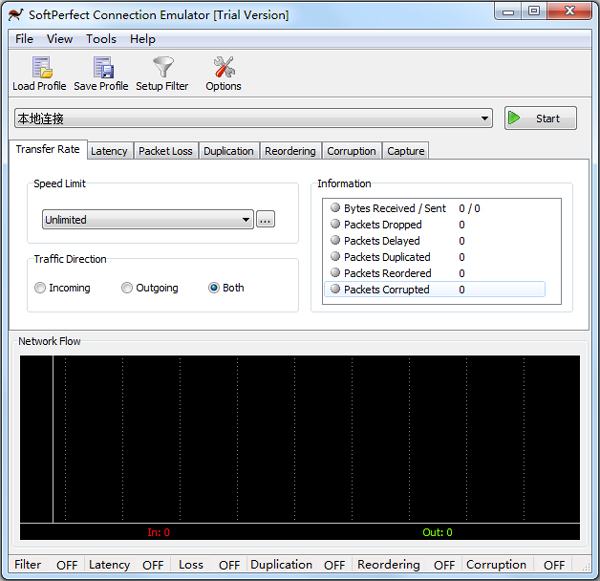Click the Loss OFF status bar entry

coord(209,565)
